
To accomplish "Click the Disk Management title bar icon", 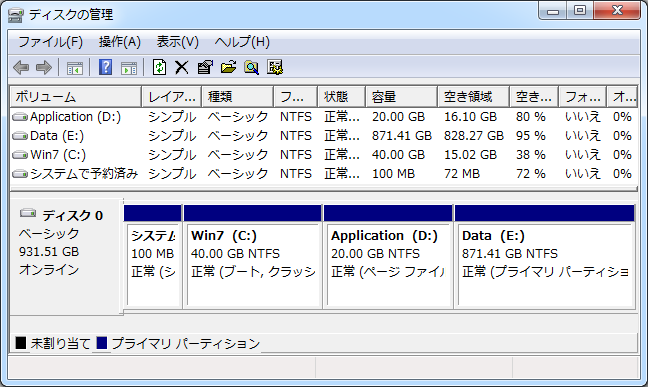I will click(16, 15).
